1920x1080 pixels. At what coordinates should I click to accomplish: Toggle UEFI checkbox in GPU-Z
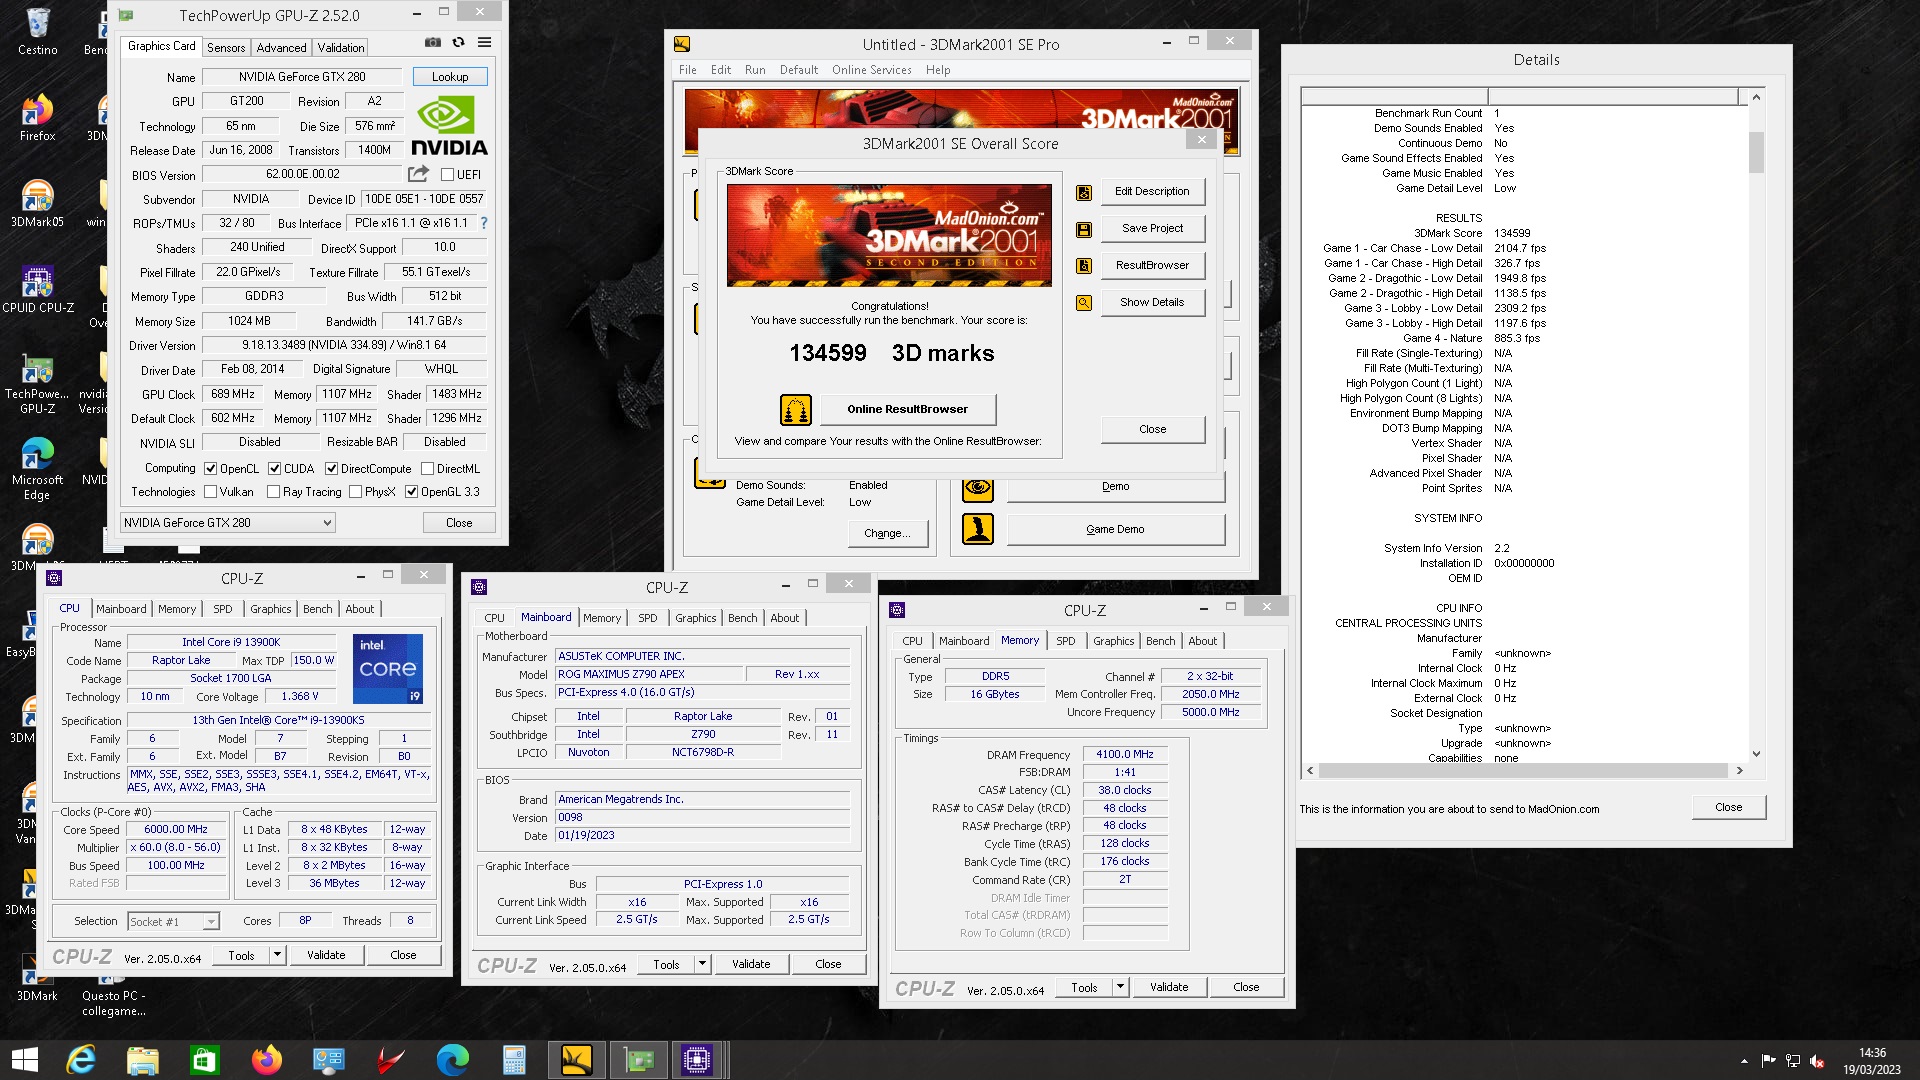448,175
